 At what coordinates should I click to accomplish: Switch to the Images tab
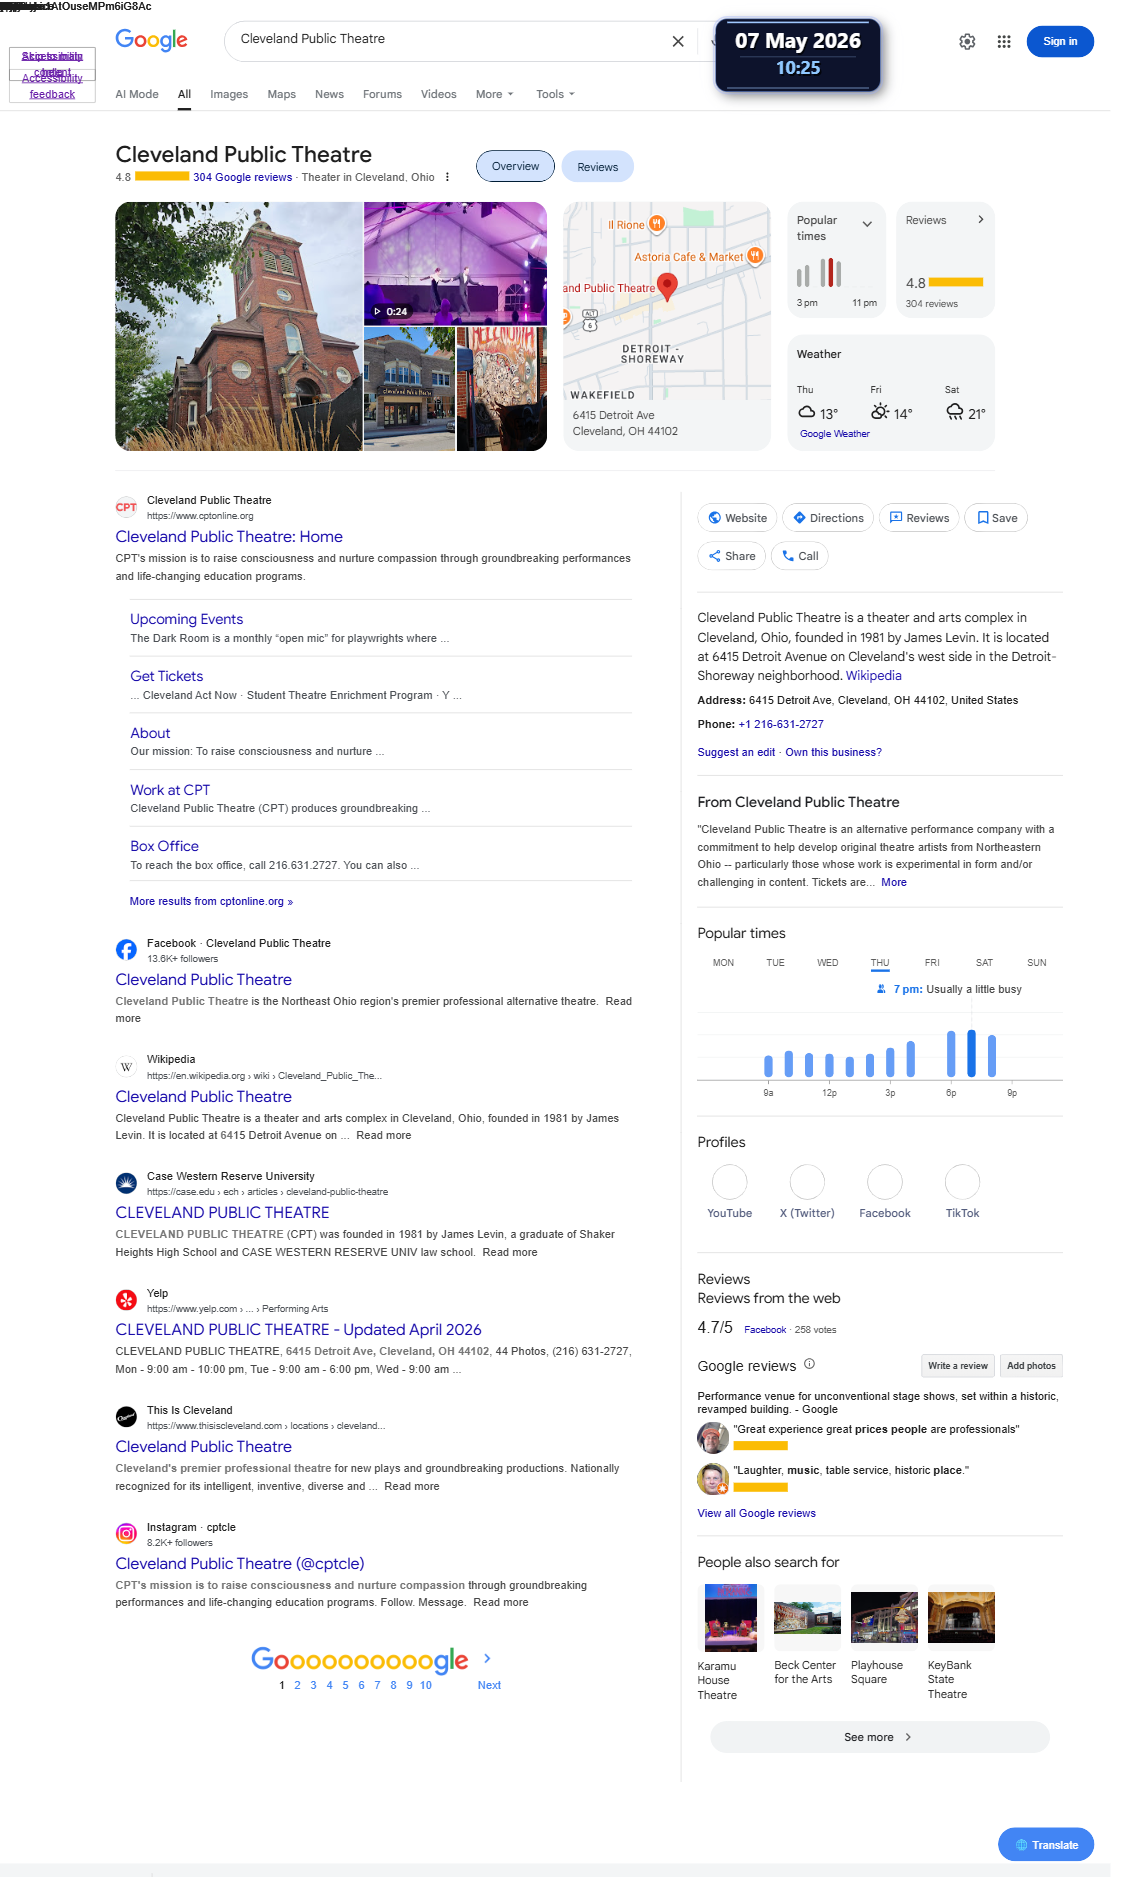(x=229, y=95)
